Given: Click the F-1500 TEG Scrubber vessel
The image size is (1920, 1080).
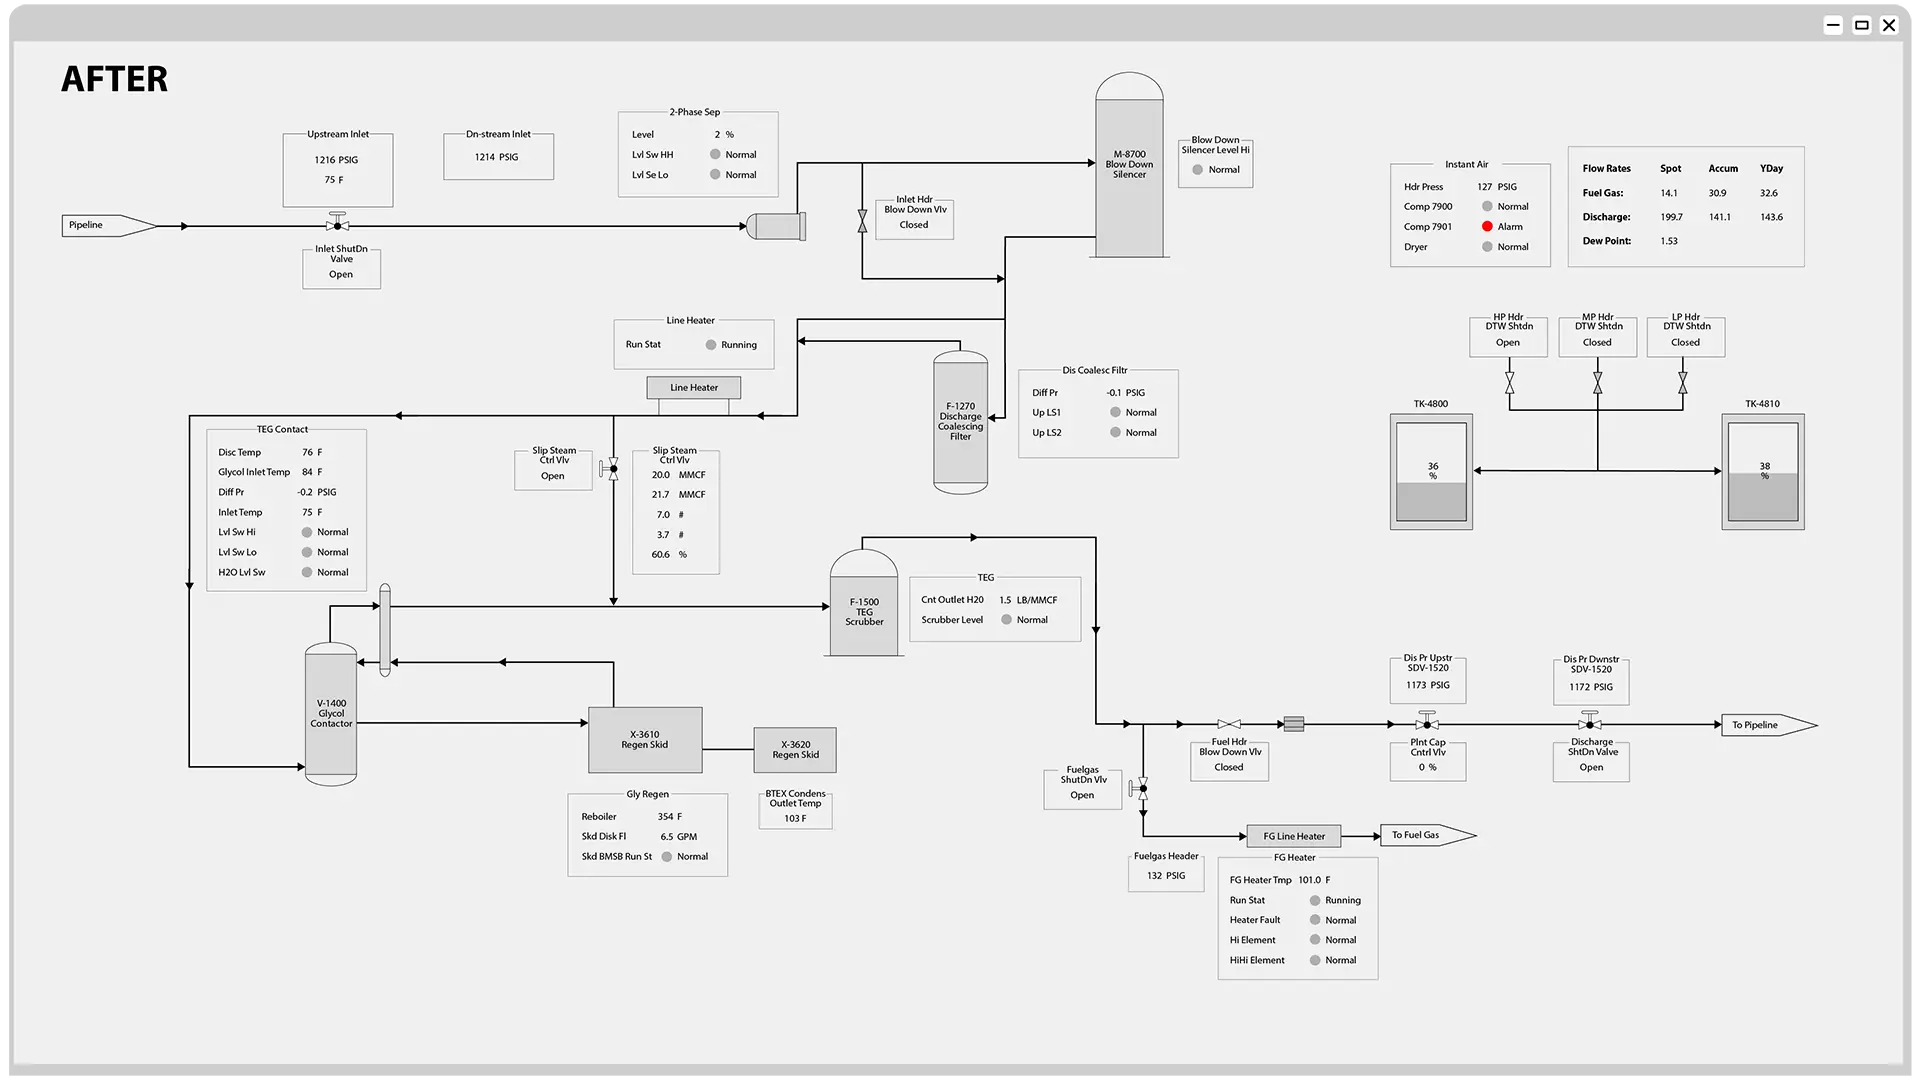Looking at the screenshot, I should [x=864, y=610].
